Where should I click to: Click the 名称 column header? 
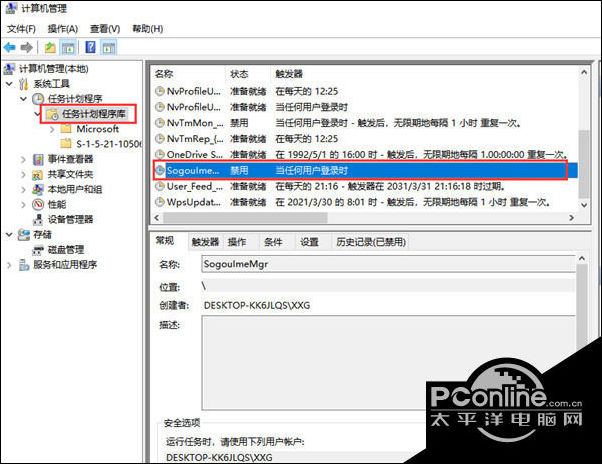188,74
